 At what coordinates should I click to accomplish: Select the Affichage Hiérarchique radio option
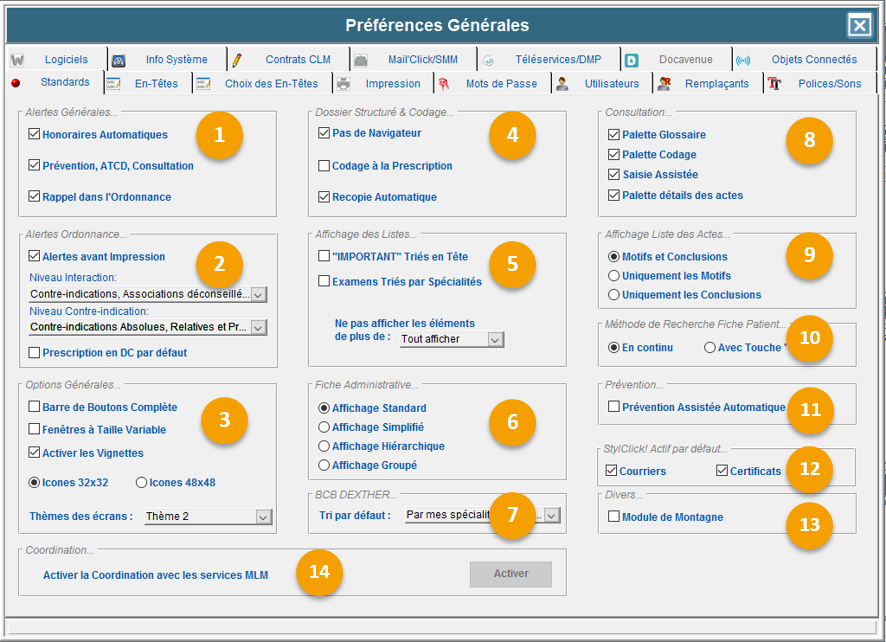click(324, 446)
